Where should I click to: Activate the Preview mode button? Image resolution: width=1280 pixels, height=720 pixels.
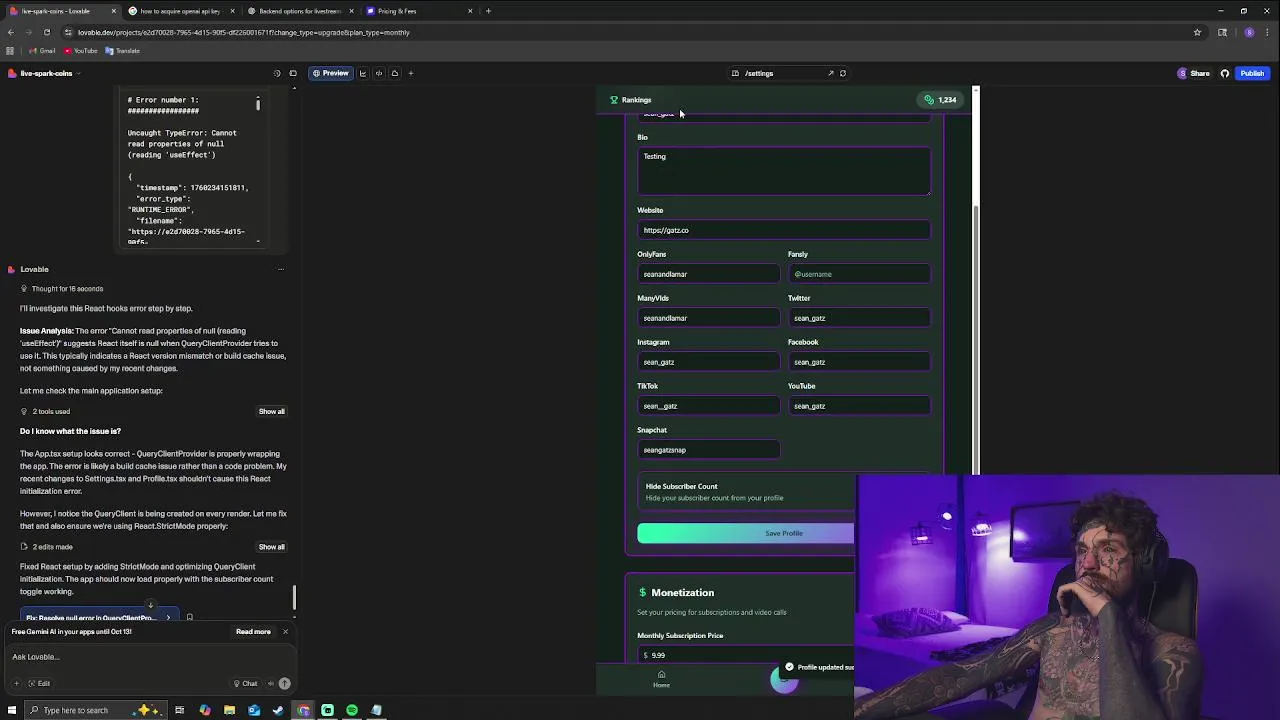click(x=330, y=73)
